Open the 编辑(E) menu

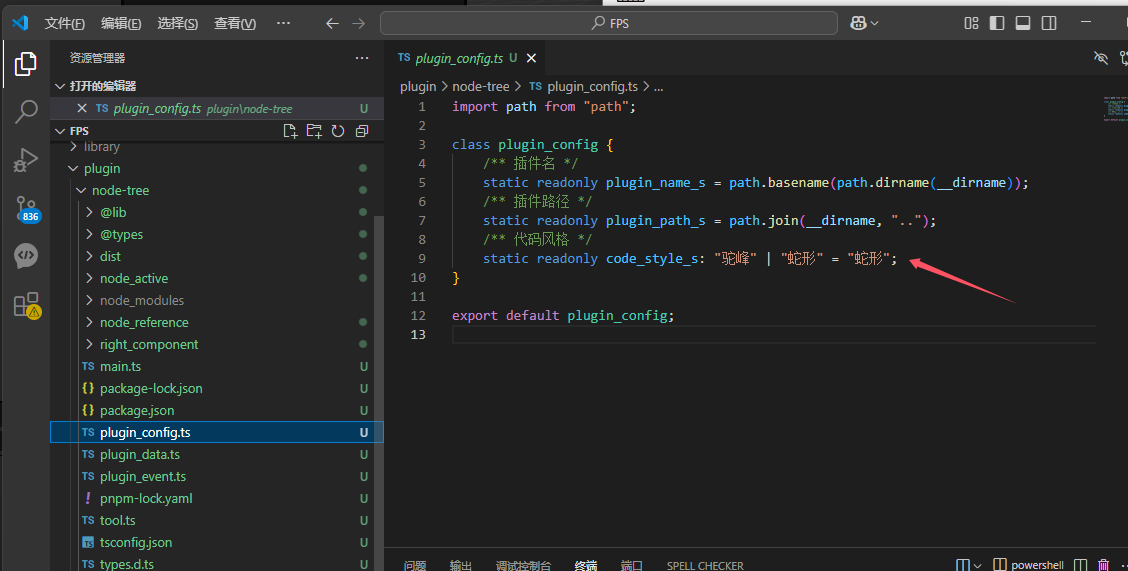click(121, 23)
